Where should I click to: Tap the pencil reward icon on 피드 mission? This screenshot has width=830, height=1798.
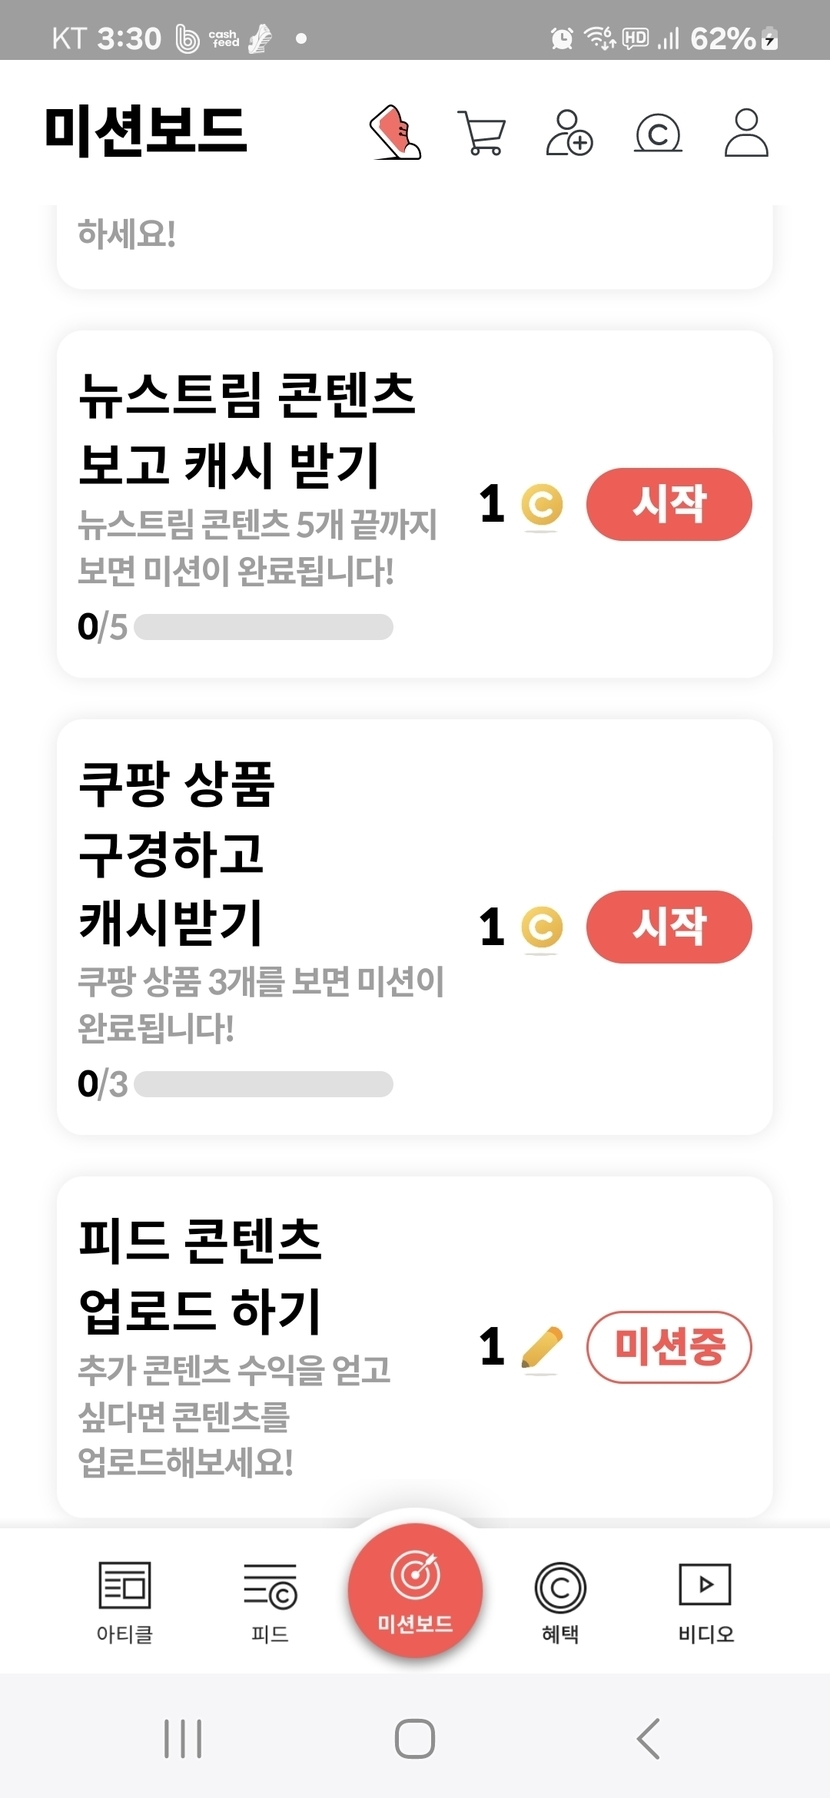[542, 1347]
